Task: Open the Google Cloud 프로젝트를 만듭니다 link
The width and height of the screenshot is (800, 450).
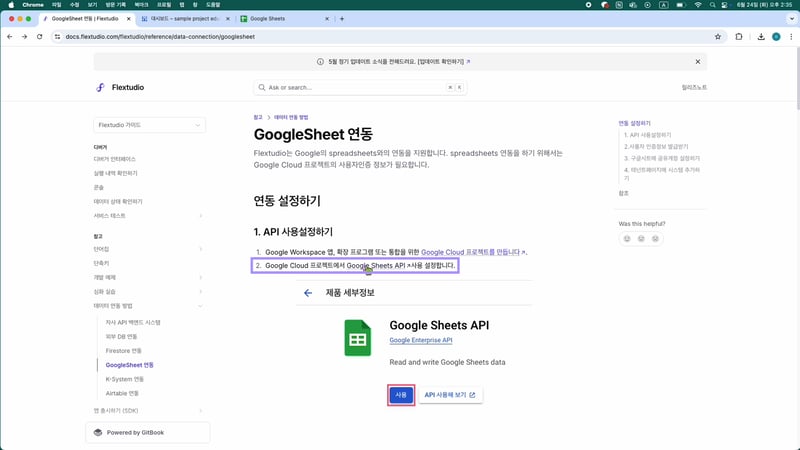Action: pos(472,252)
